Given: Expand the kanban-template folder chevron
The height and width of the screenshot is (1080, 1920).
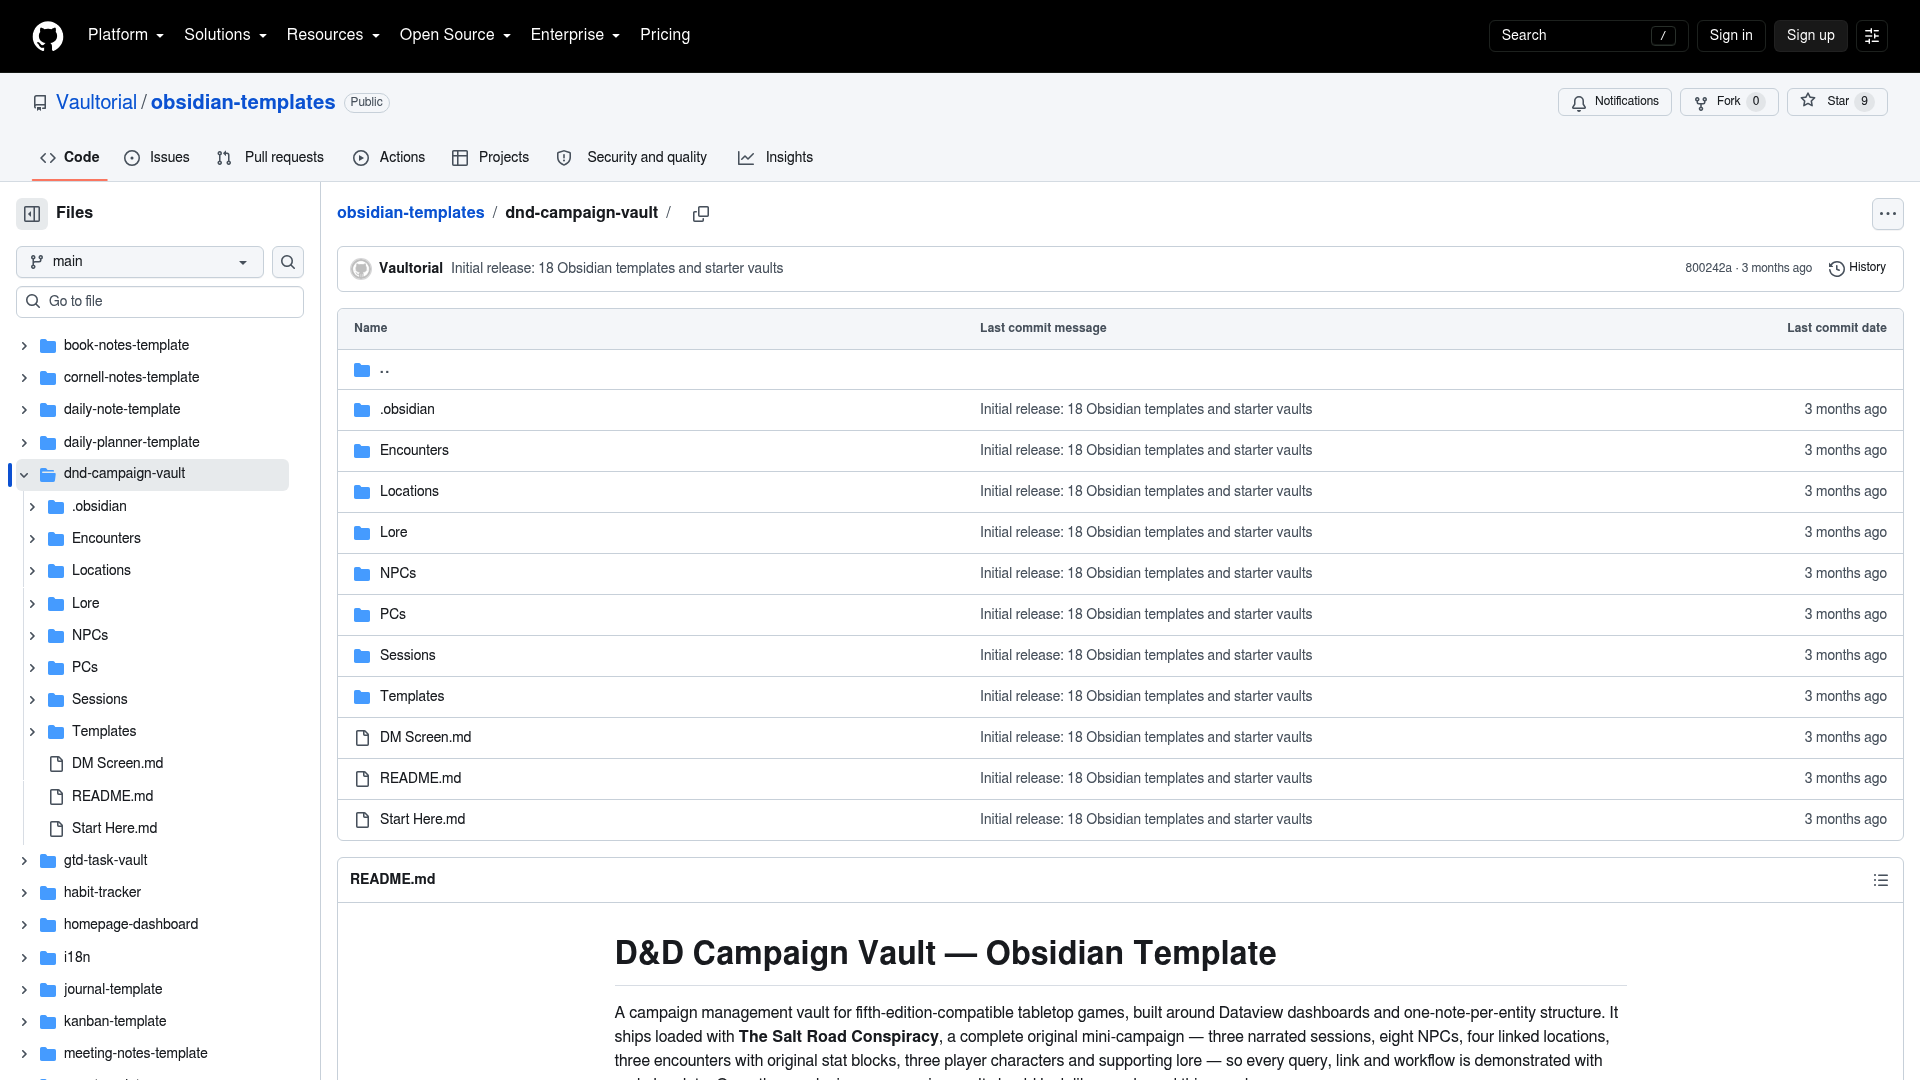Looking at the screenshot, I should tap(24, 1022).
